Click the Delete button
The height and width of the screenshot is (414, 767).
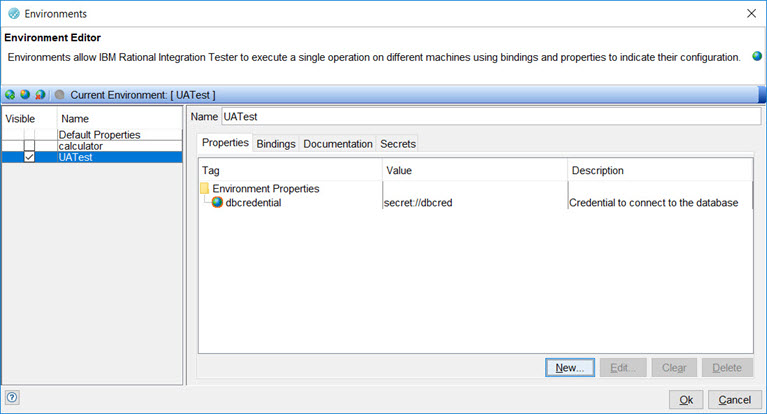(727, 368)
